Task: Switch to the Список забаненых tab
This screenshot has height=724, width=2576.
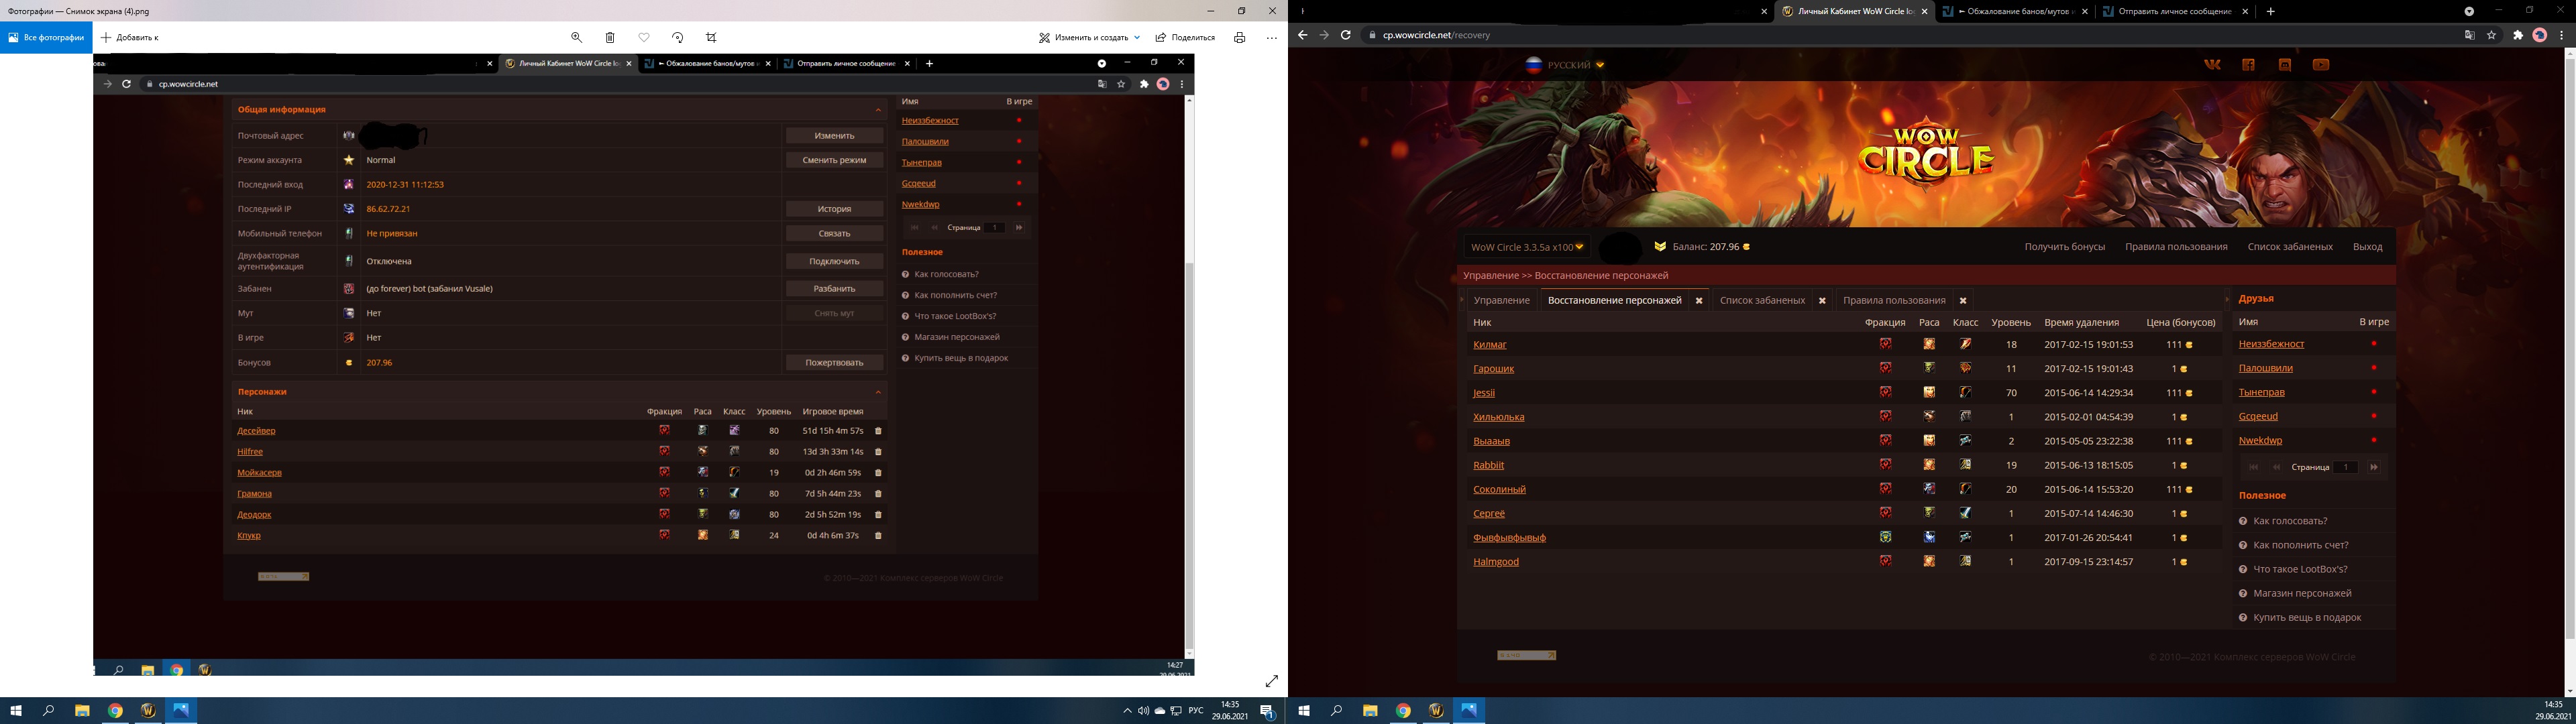Action: click(1762, 300)
